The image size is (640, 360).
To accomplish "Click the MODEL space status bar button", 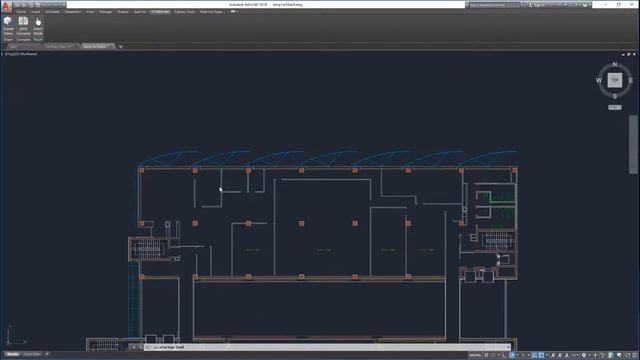I will tap(475, 355).
